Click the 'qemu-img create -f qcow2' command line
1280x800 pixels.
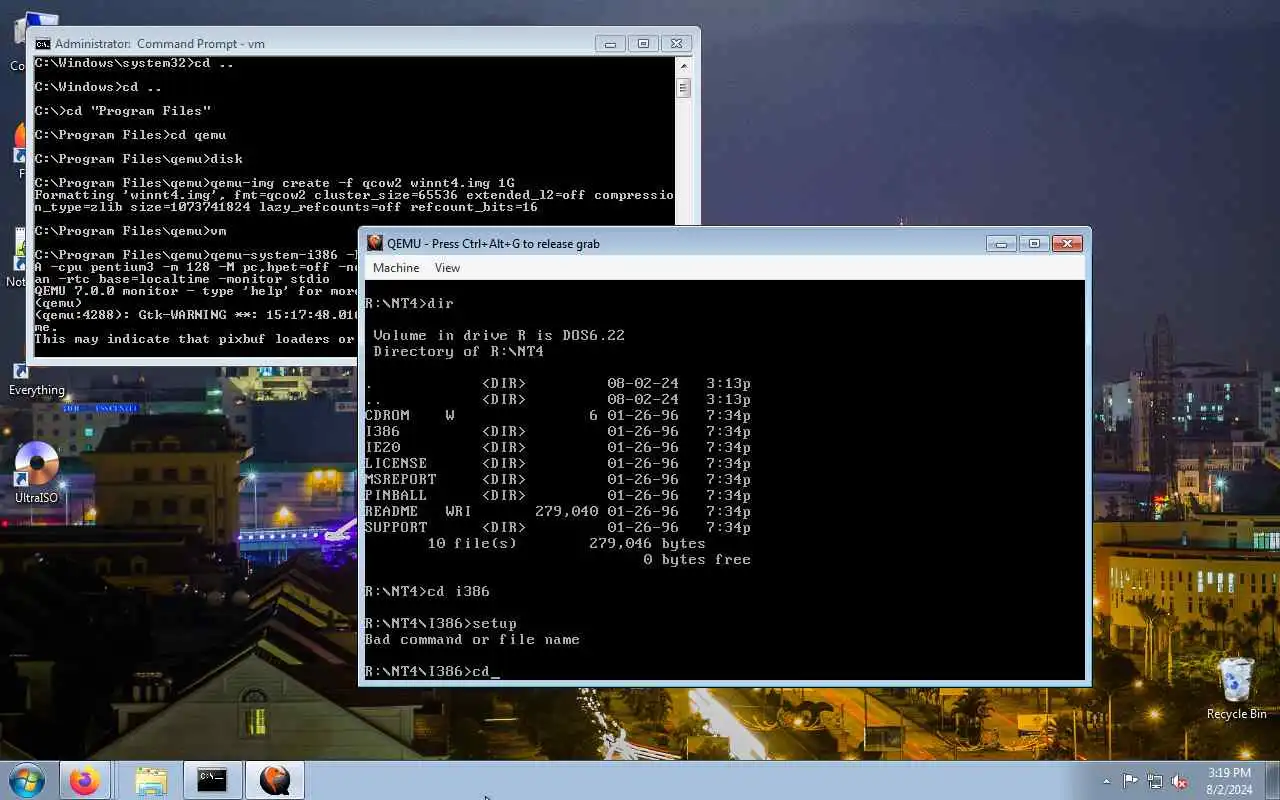274,183
